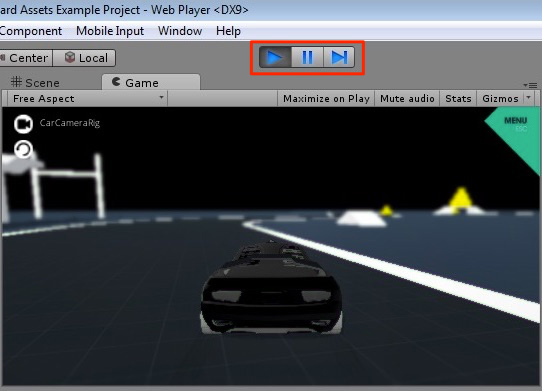Open the Mobile Input menu
This screenshot has height=391, width=542.
110,31
